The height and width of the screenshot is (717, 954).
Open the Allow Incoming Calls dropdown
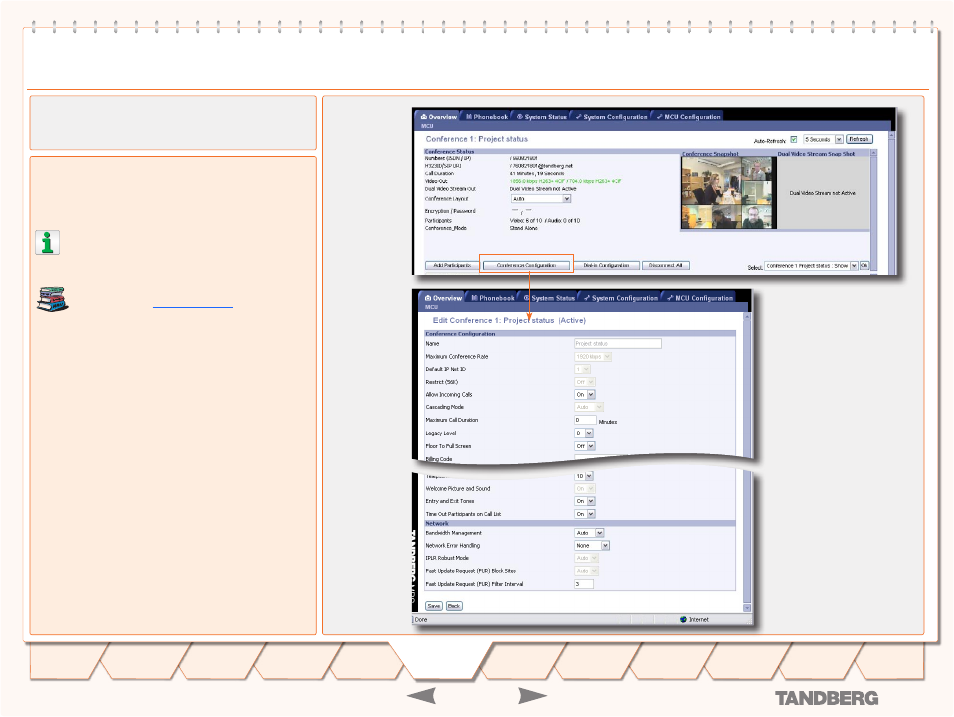point(585,394)
